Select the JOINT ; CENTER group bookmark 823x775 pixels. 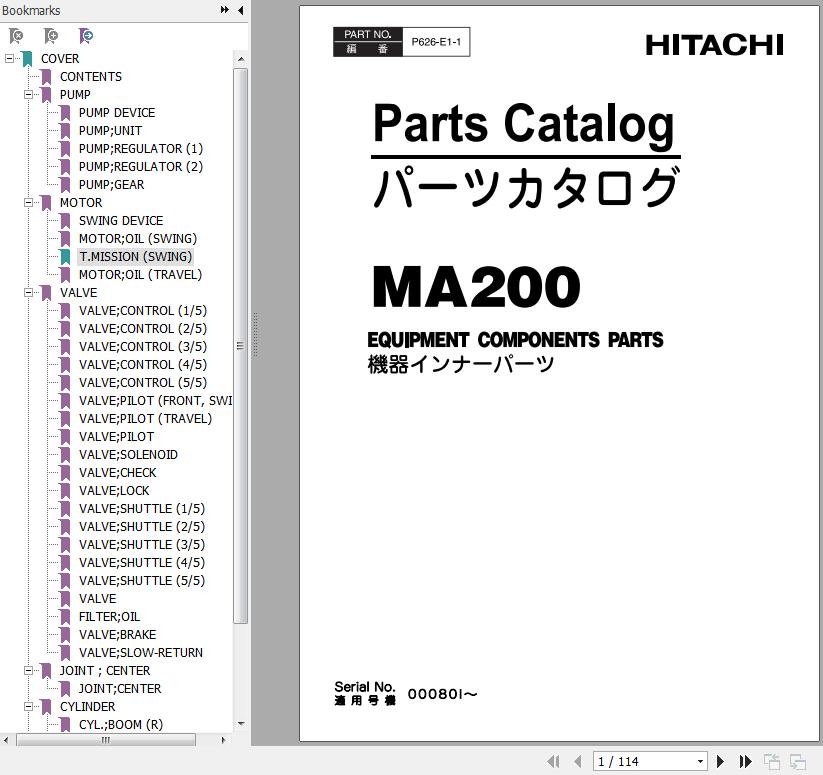click(105, 671)
